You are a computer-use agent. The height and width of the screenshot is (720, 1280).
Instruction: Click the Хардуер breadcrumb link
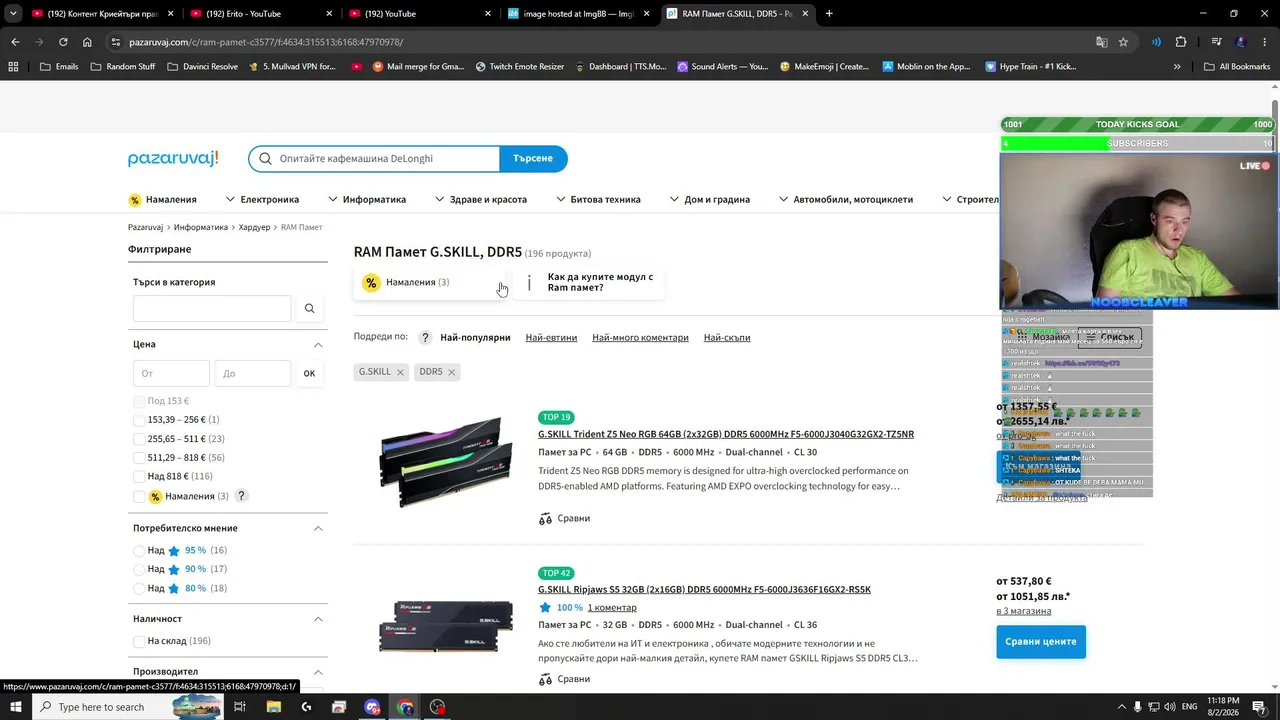tap(255, 228)
